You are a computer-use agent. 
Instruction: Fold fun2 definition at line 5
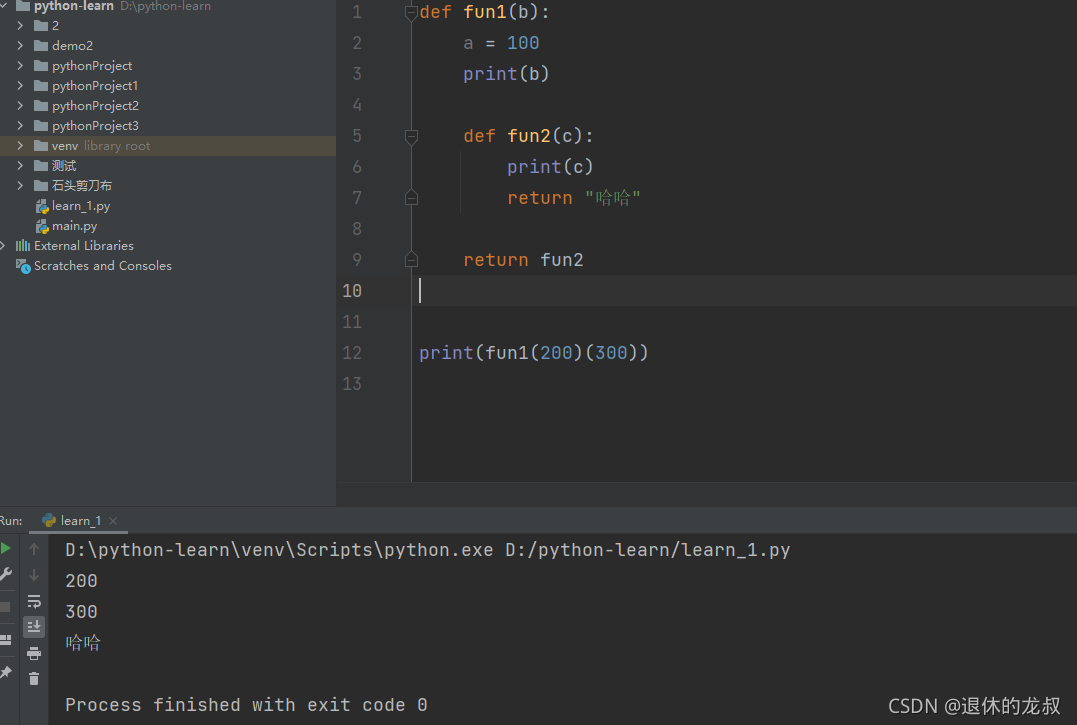pos(411,136)
